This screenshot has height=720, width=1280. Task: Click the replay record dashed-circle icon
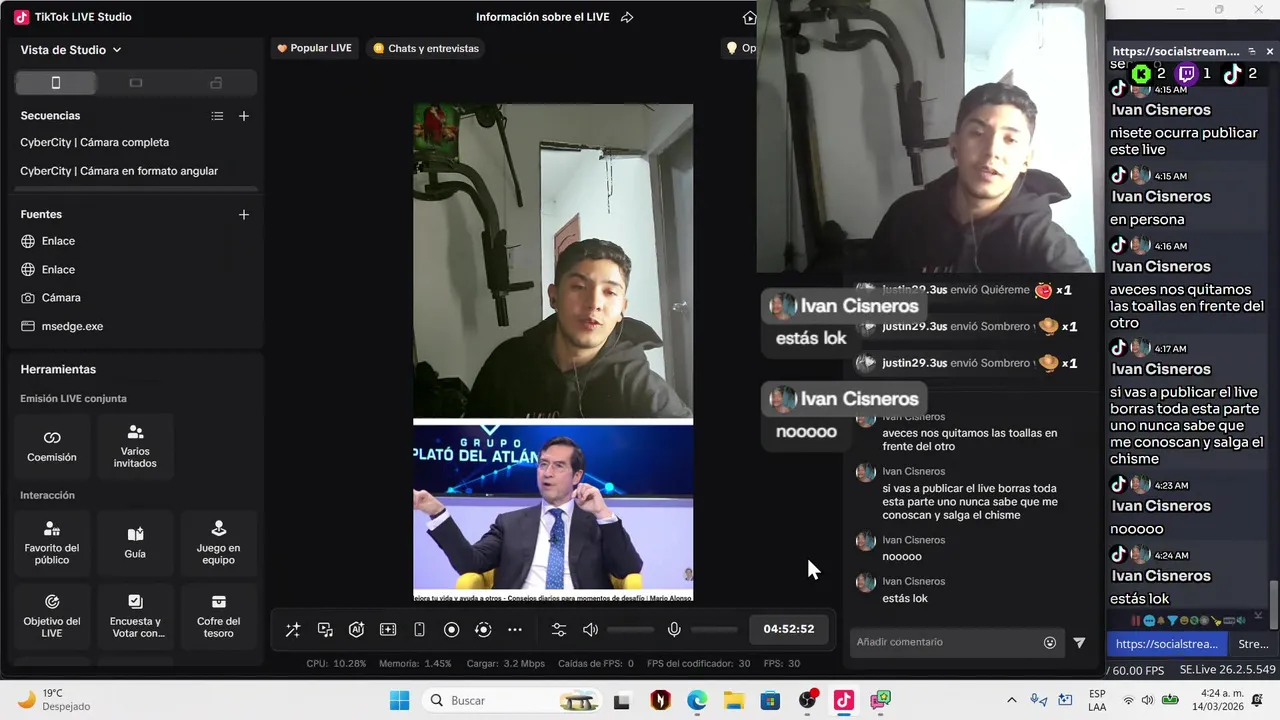(483, 630)
